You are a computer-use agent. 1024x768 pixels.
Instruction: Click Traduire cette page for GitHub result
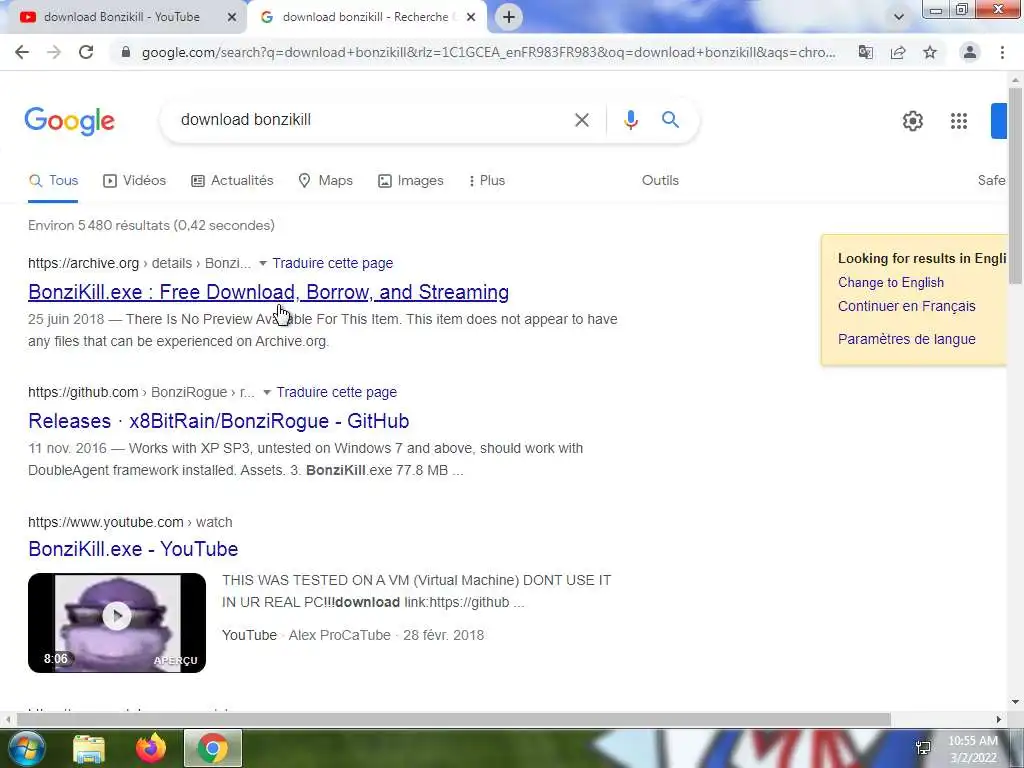coord(336,392)
